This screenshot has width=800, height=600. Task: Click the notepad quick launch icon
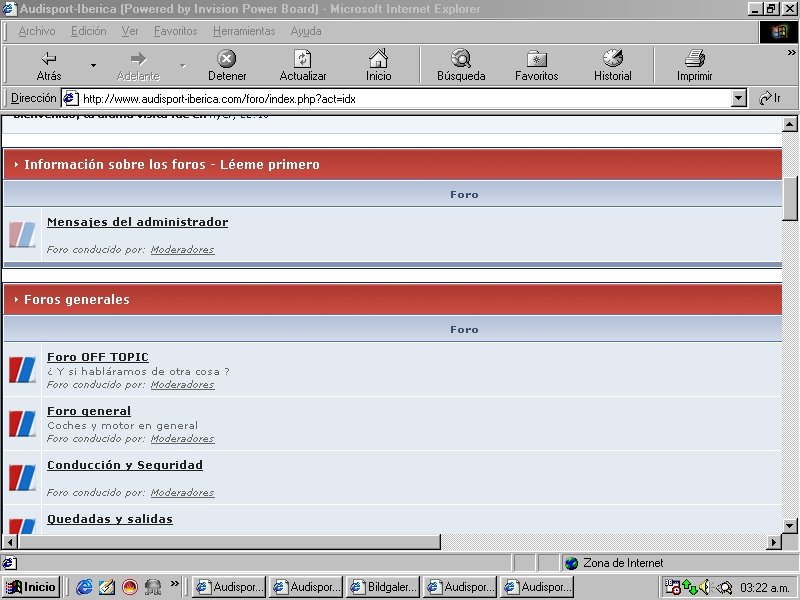[x=107, y=587]
